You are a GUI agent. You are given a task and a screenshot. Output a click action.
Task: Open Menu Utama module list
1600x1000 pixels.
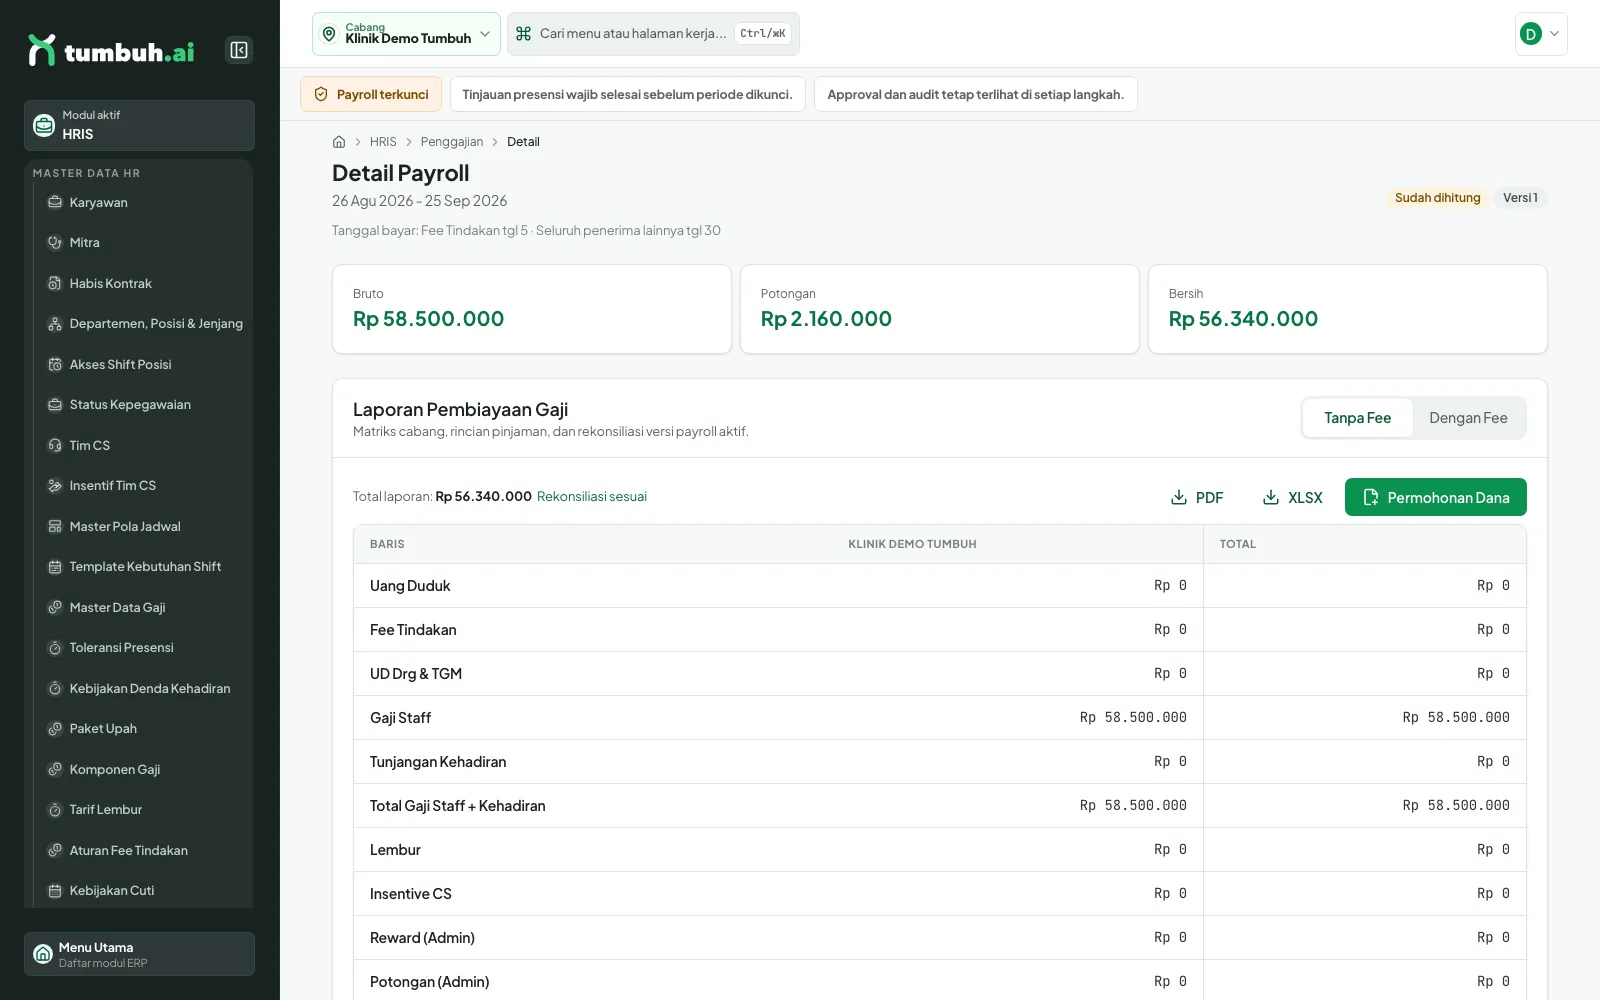click(x=139, y=954)
